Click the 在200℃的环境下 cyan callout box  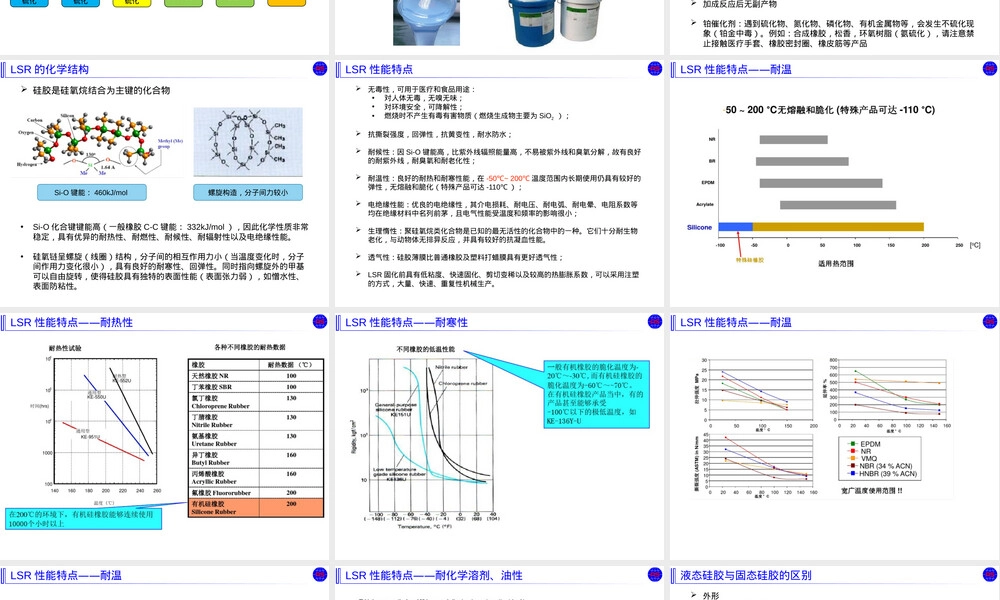pos(83,519)
